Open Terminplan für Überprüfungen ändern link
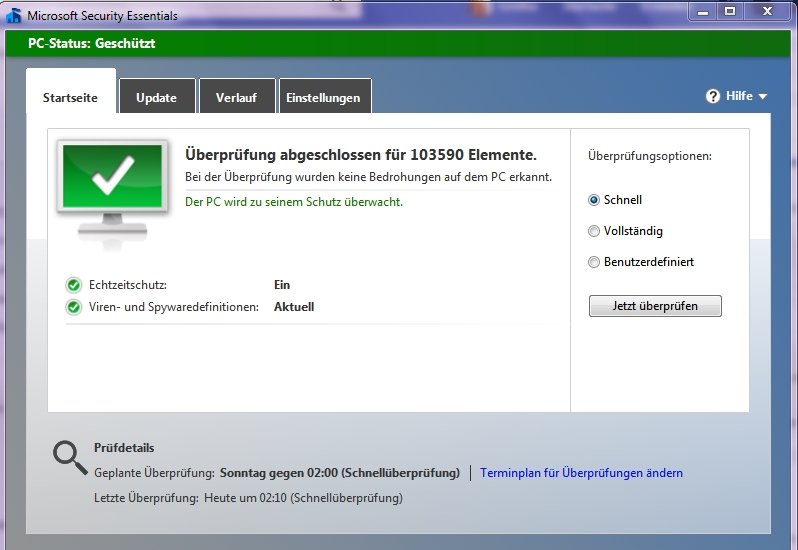Viewport: 798px width, 550px height. click(581, 473)
